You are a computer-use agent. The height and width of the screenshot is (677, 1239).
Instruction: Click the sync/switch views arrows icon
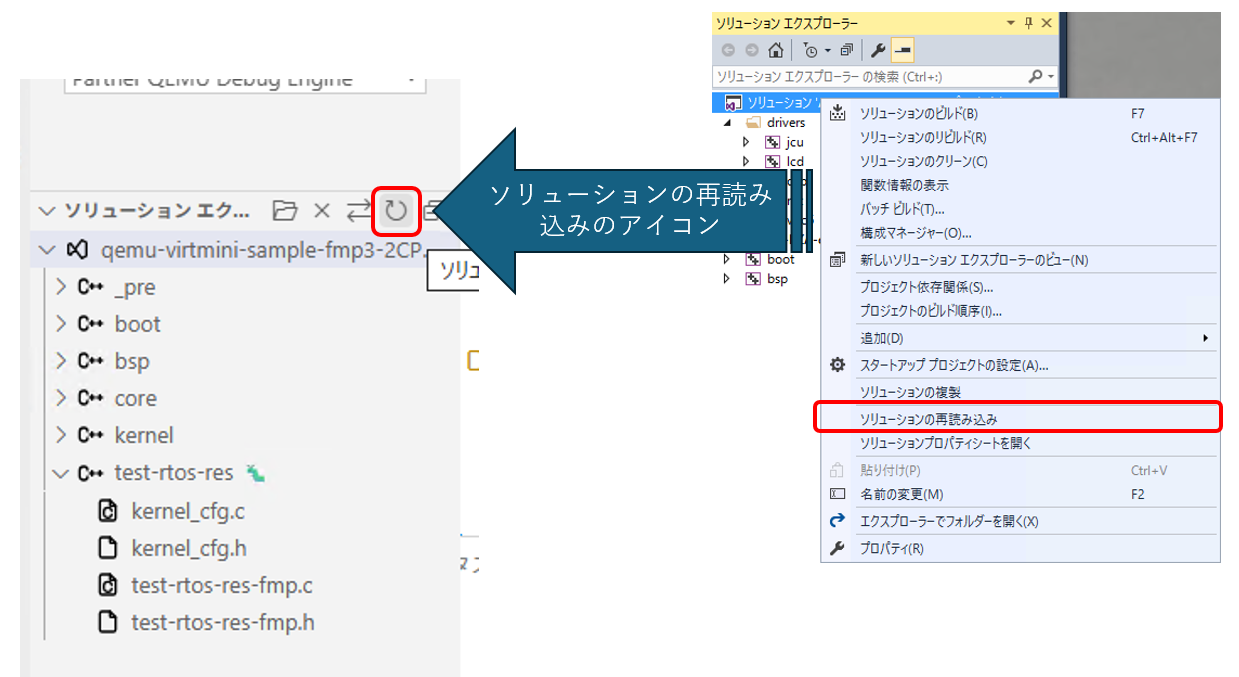point(359,210)
